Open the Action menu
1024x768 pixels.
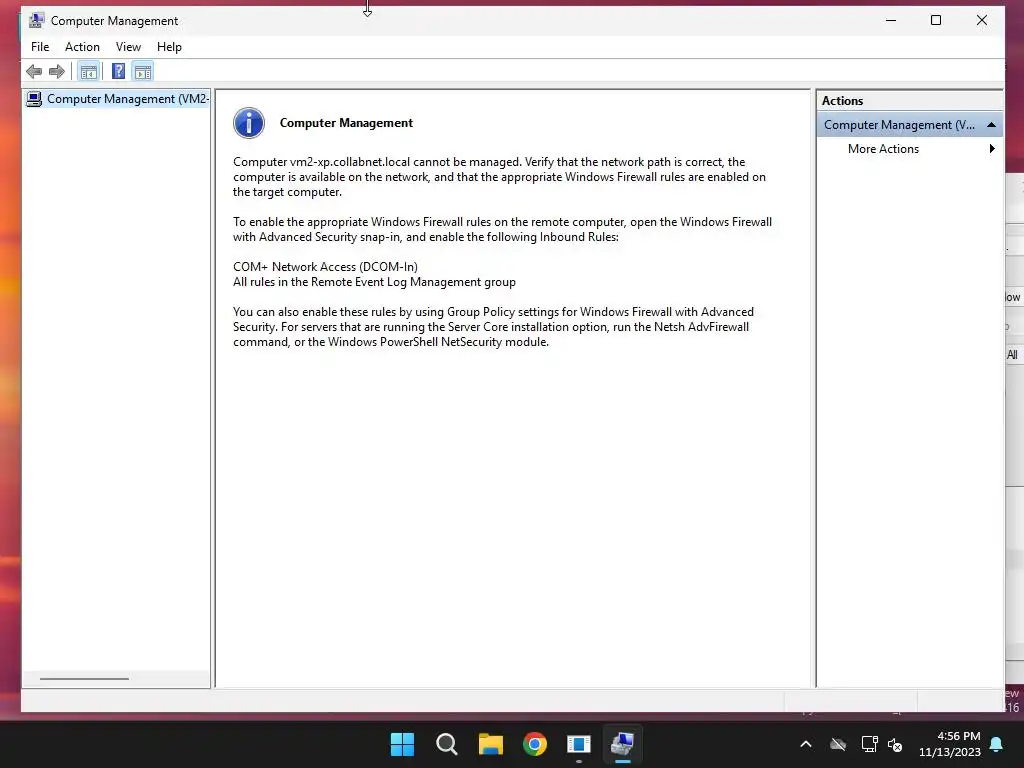(x=82, y=47)
